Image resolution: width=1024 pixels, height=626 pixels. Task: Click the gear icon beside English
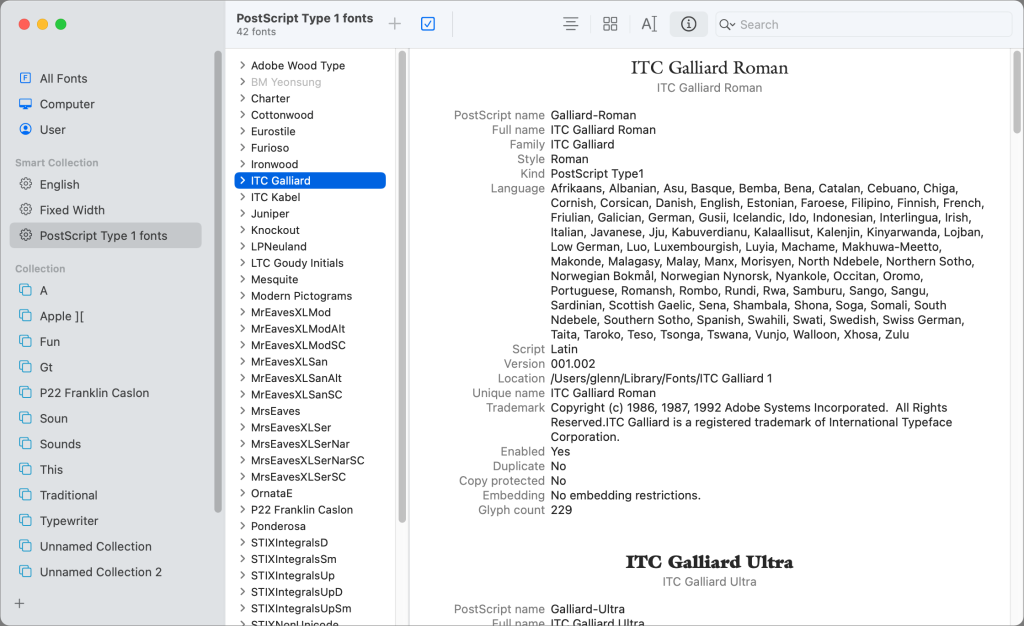click(25, 184)
